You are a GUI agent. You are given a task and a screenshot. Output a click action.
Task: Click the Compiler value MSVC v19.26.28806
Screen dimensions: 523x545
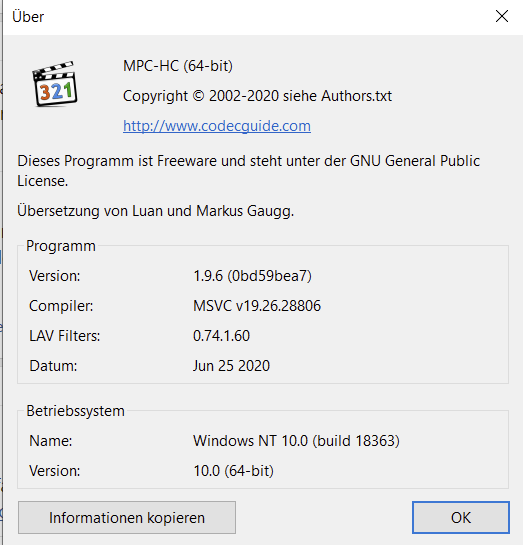(x=257, y=306)
